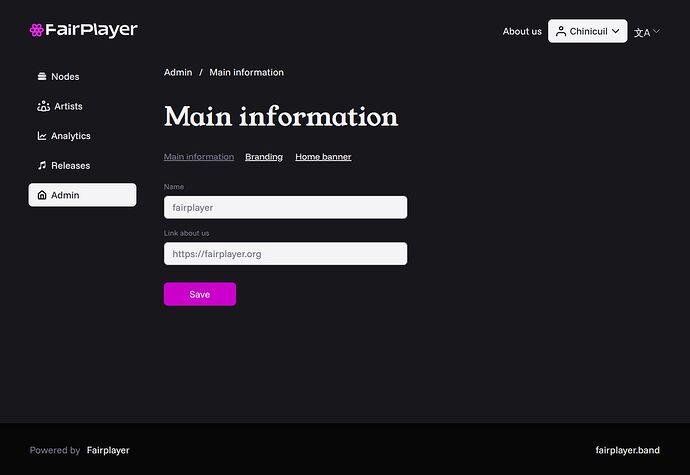Click the Name field label
Image resolution: width=690 pixels, height=475 pixels.
(174, 187)
